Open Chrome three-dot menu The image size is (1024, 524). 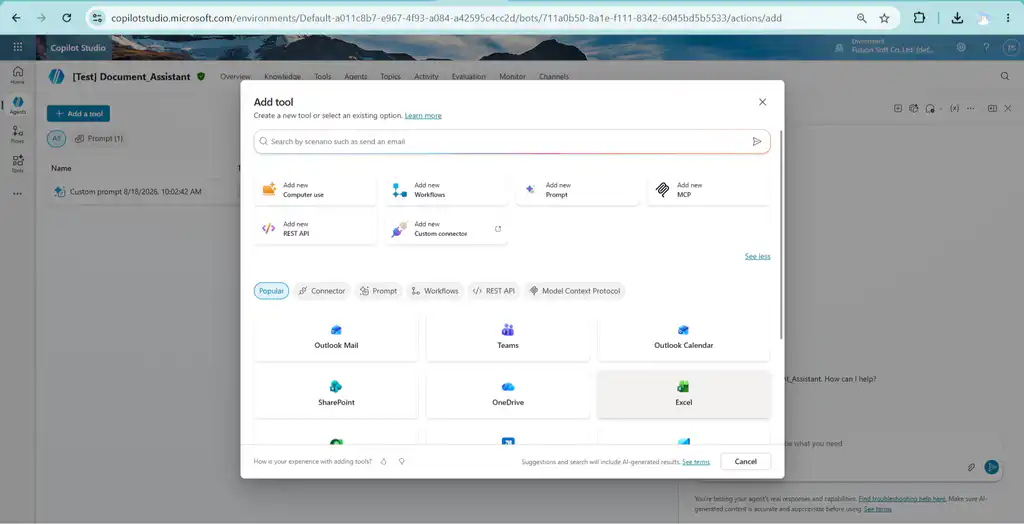pos(1008,18)
